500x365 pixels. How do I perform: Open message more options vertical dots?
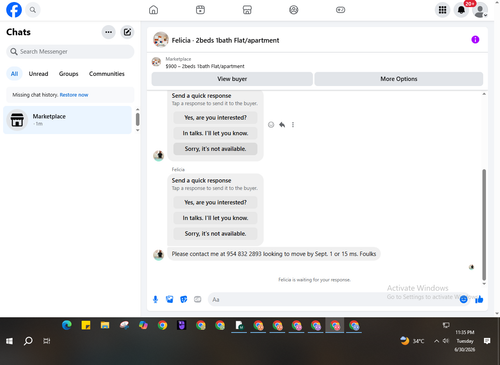293,125
